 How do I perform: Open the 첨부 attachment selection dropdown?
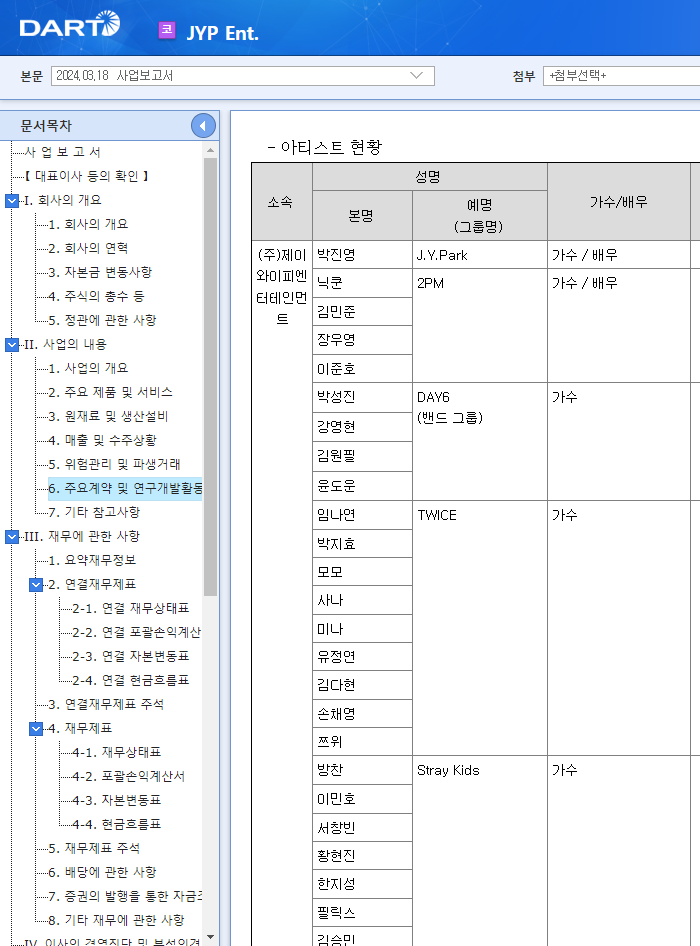pos(622,75)
